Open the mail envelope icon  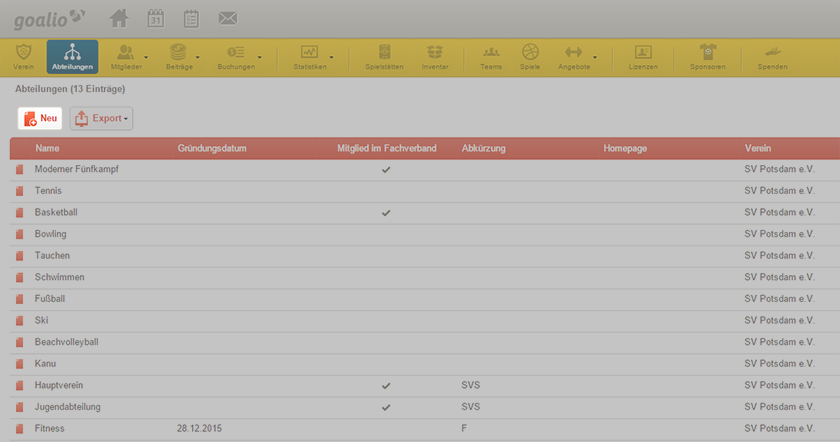click(228, 19)
